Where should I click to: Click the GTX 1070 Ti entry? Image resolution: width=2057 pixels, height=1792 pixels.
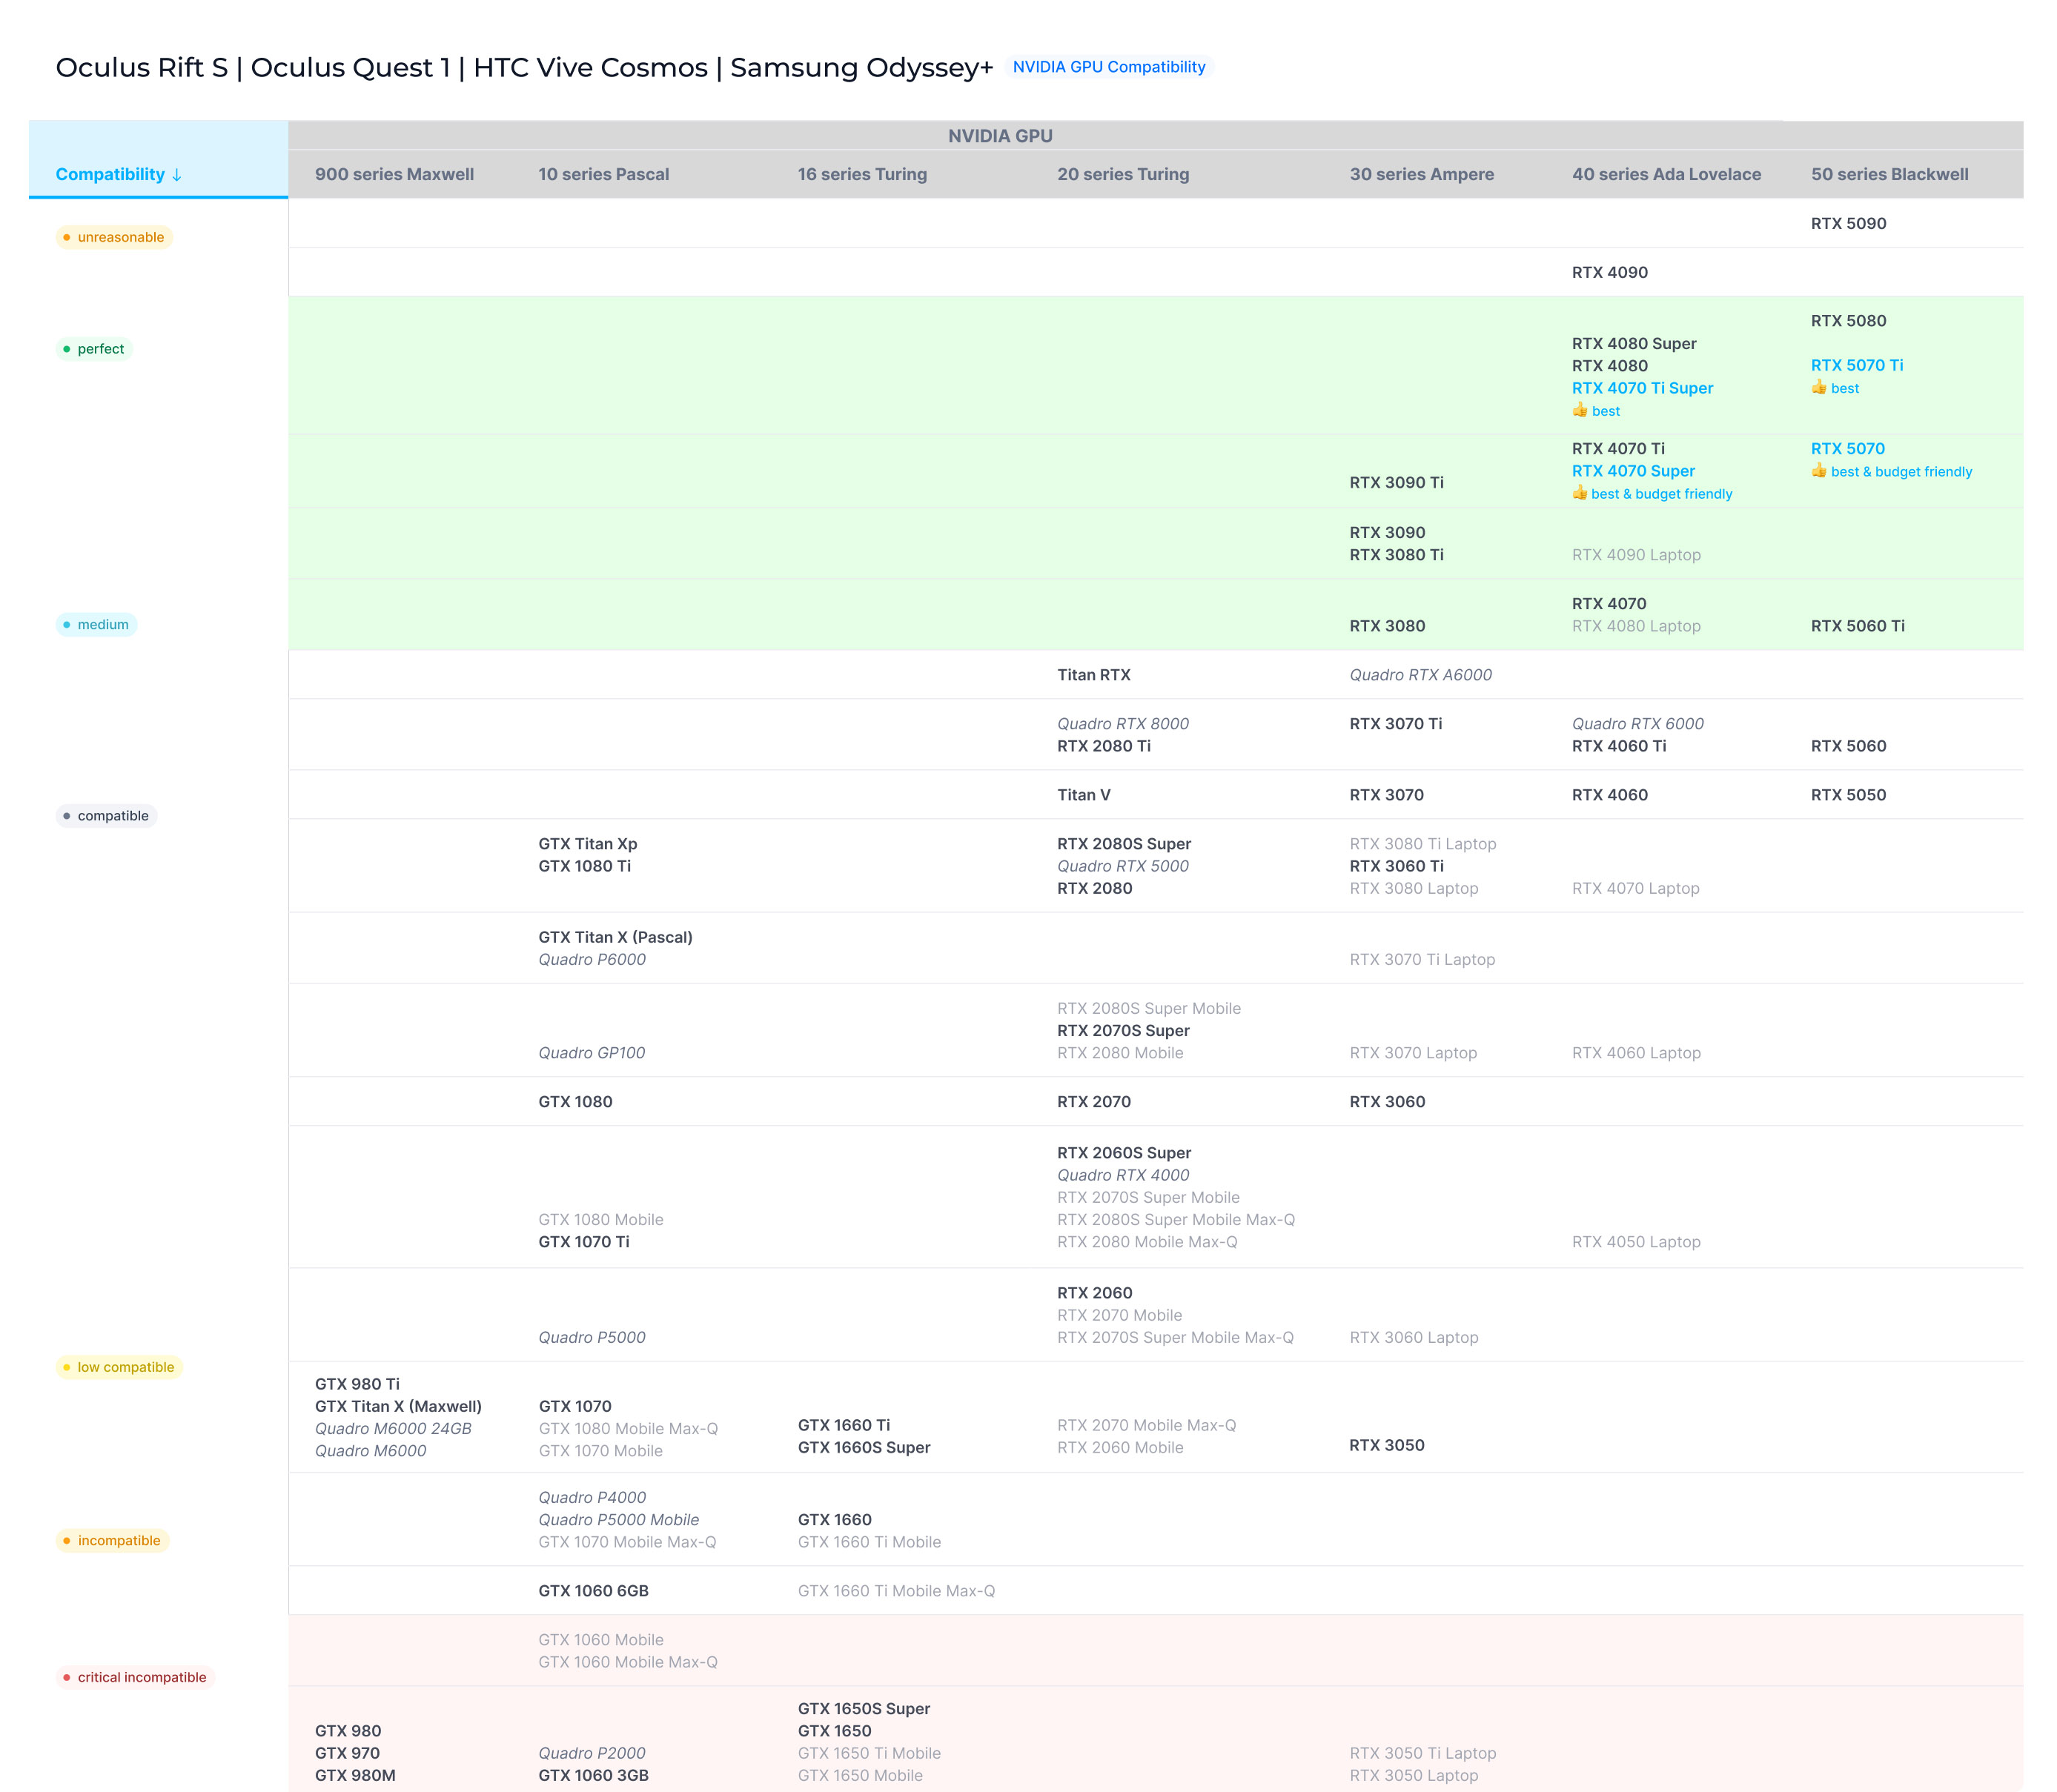(x=584, y=1242)
